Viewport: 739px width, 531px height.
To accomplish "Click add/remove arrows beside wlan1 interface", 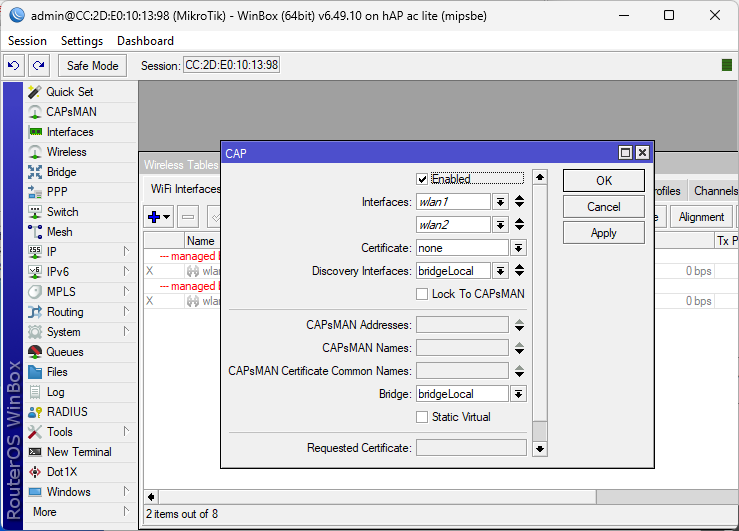I will (x=519, y=202).
